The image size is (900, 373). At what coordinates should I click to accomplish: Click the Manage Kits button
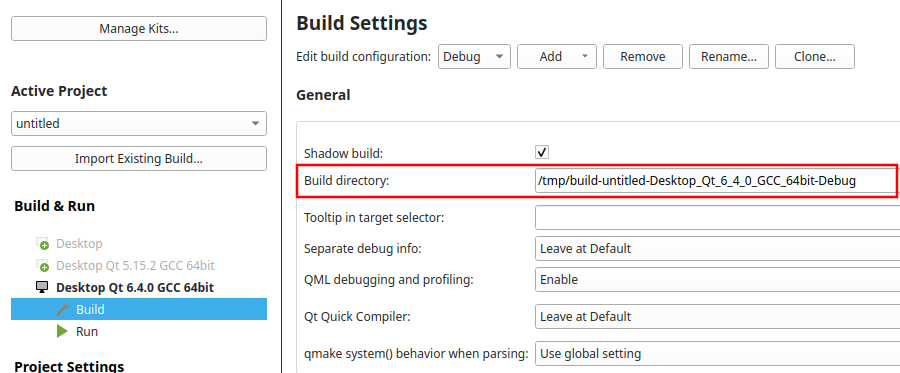tap(139, 29)
